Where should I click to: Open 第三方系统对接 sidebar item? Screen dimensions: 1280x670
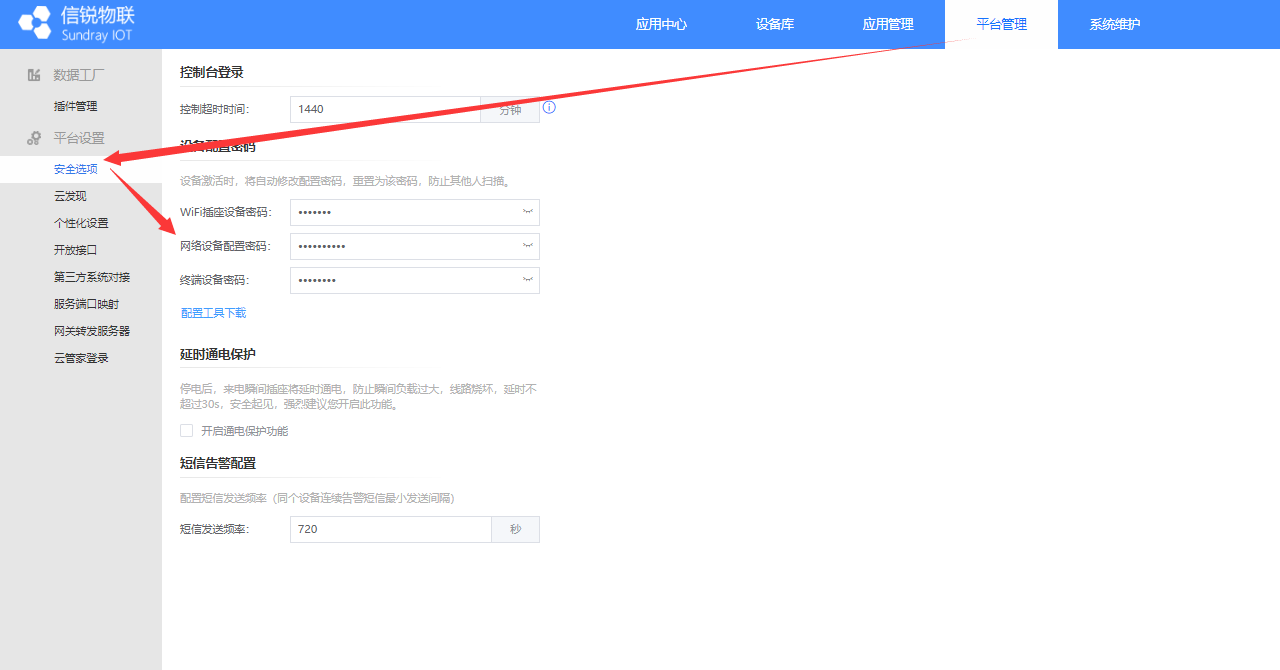tap(92, 277)
